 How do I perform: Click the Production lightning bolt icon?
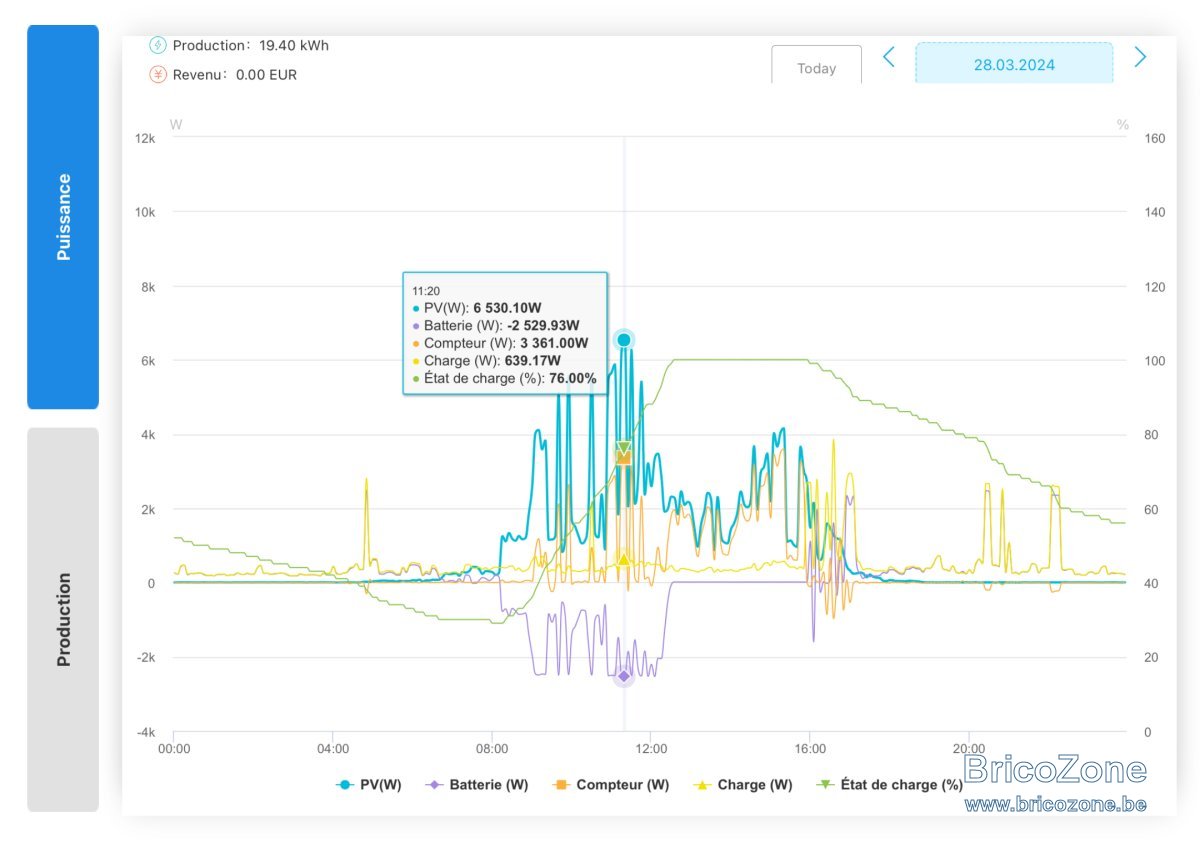pyautogui.click(x=158, y=45)
